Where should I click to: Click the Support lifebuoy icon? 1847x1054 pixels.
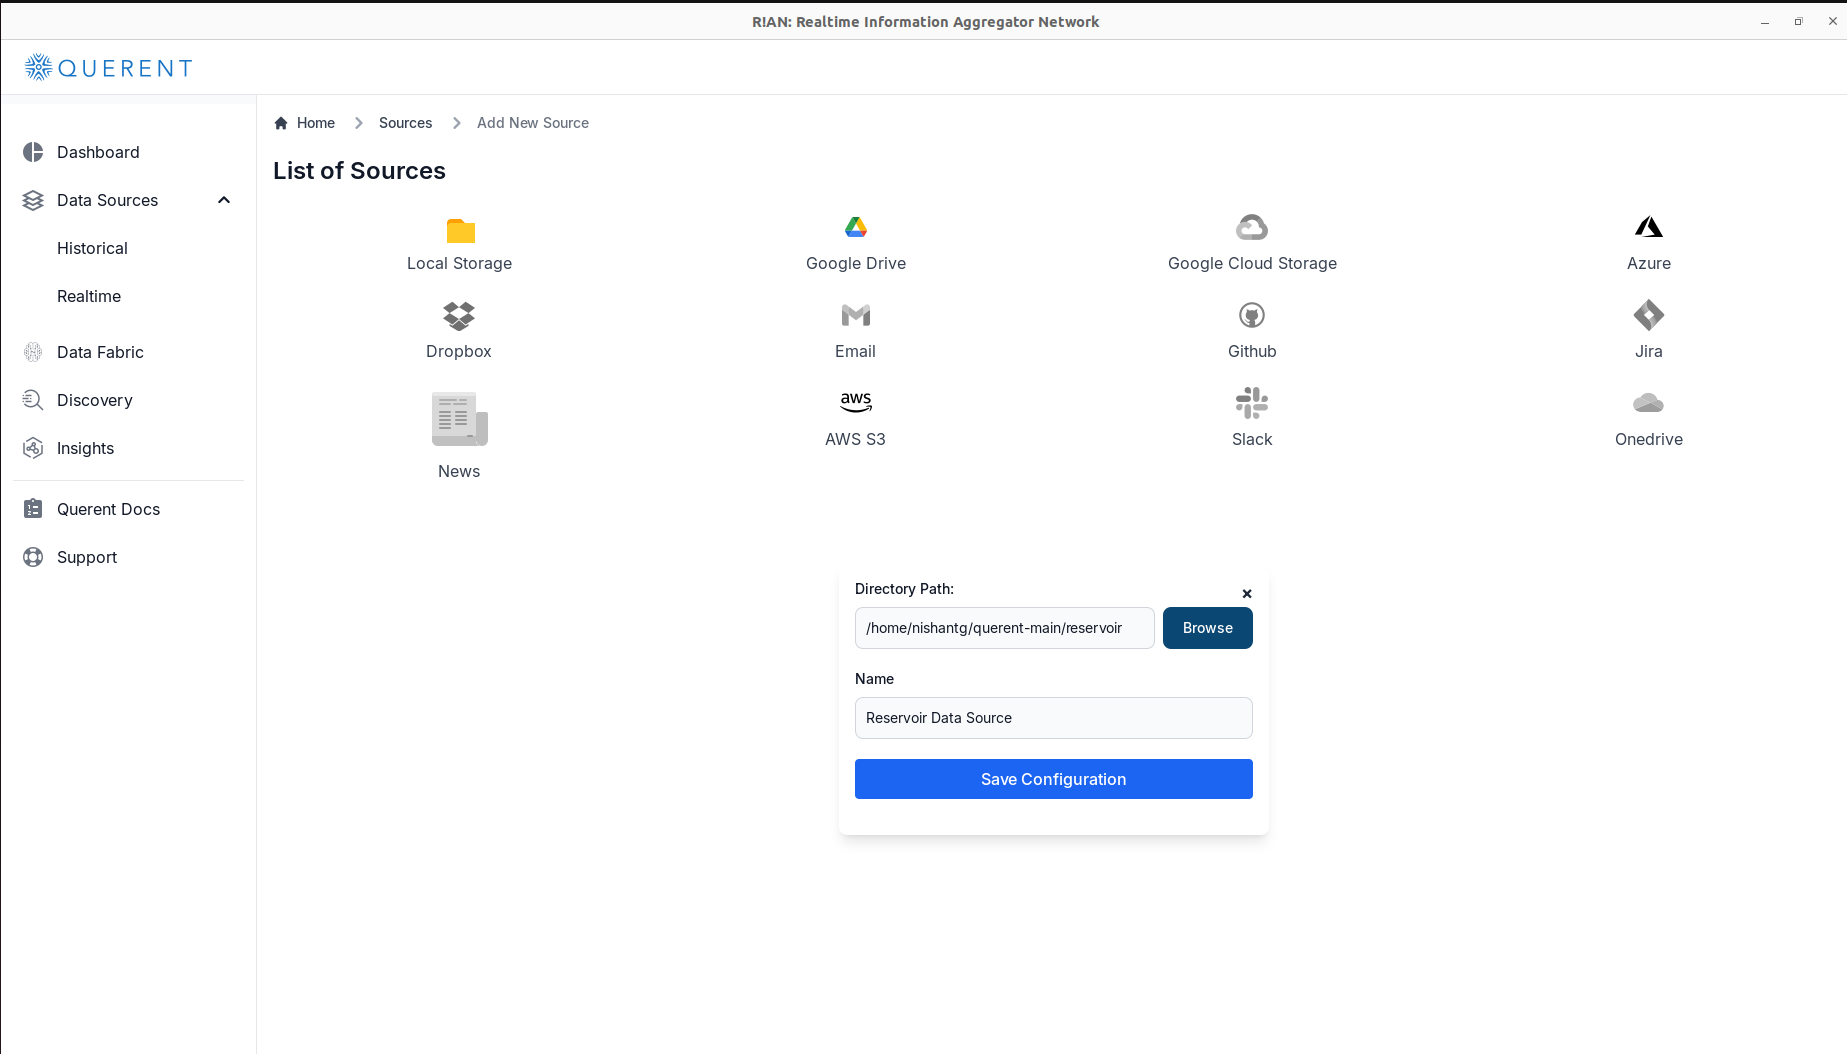[33, 557]
